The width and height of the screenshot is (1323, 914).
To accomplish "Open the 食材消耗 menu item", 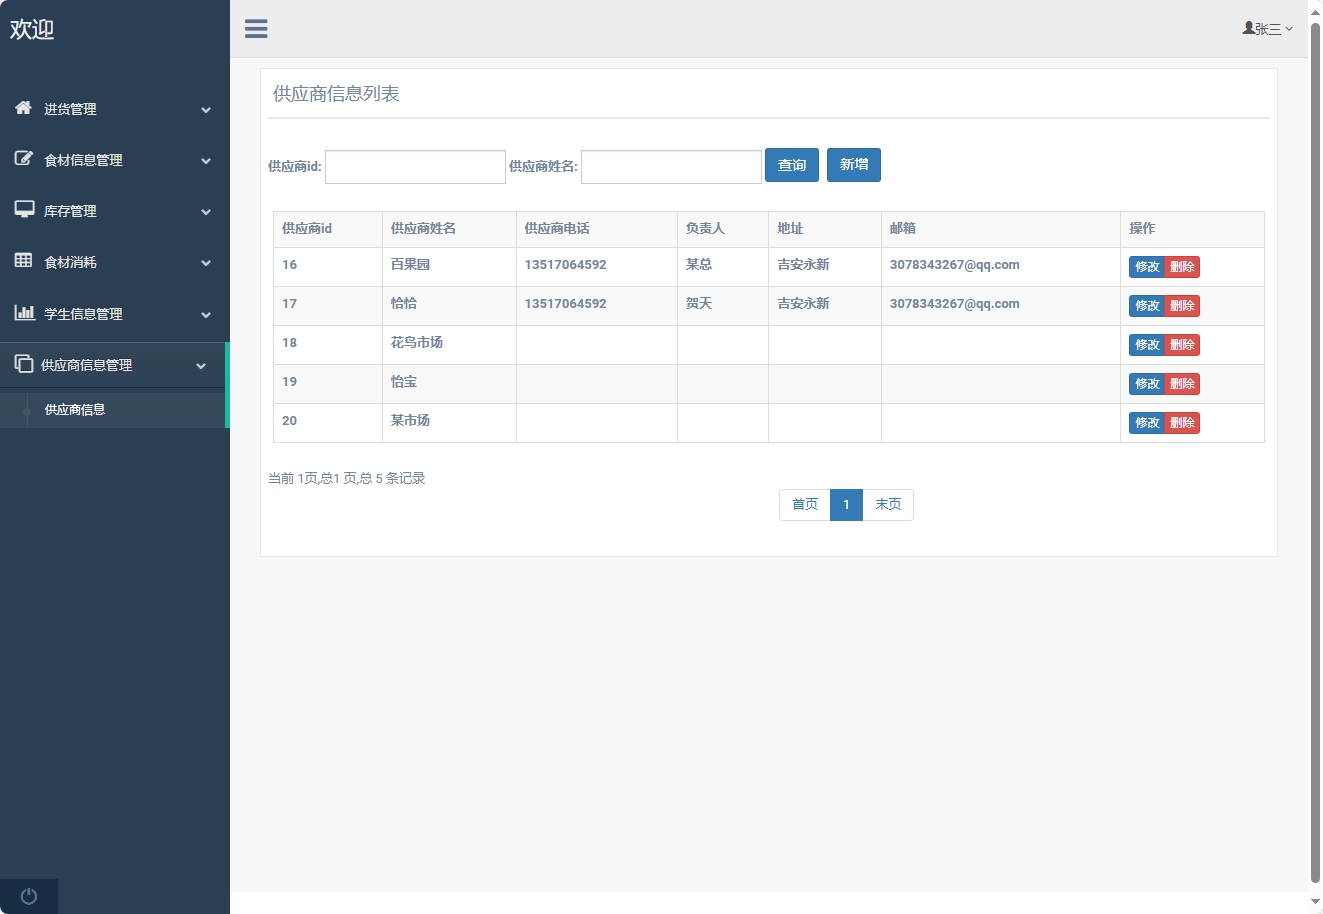I will pos(70,262).
